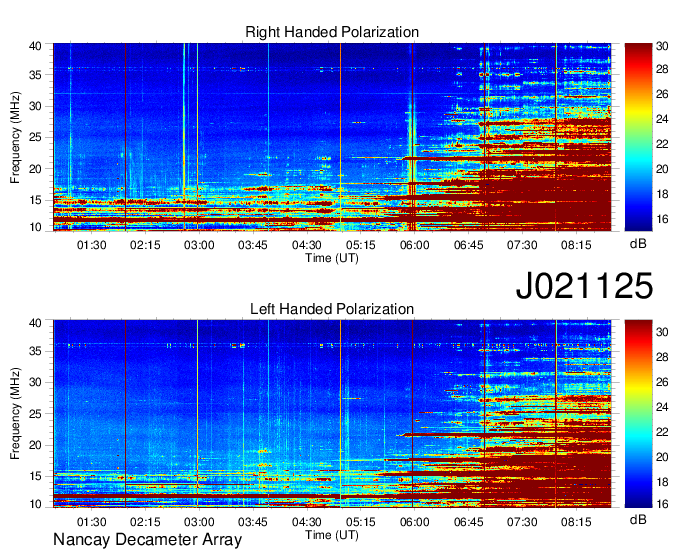
Task: Click 20 MHz tick on Left Handed frequency axis
Action: [x=35, y=445]
